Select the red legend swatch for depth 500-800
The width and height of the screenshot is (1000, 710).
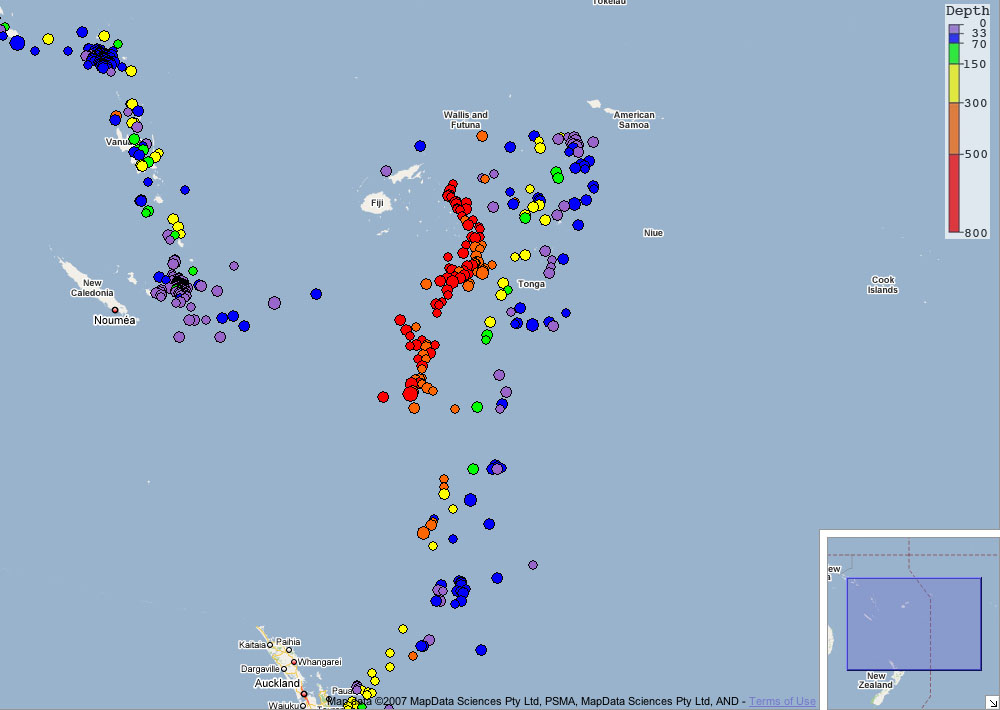(955, 193)
